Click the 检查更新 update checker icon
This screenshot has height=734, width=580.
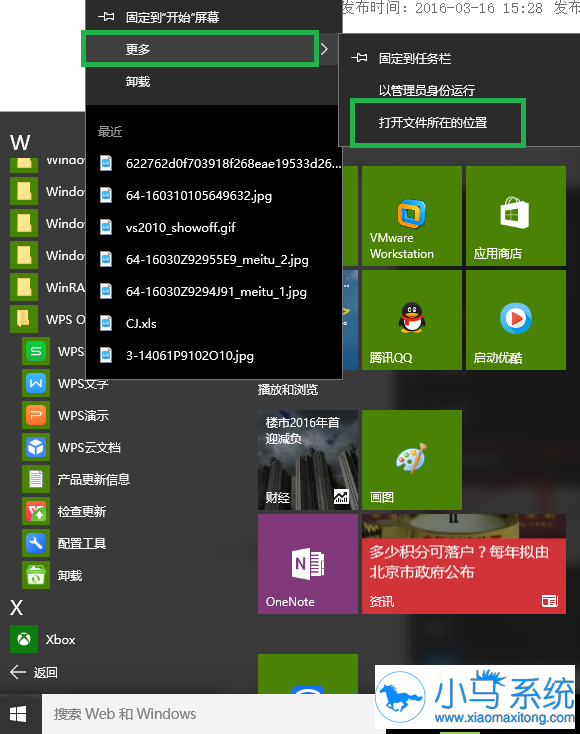click(36, 511)
